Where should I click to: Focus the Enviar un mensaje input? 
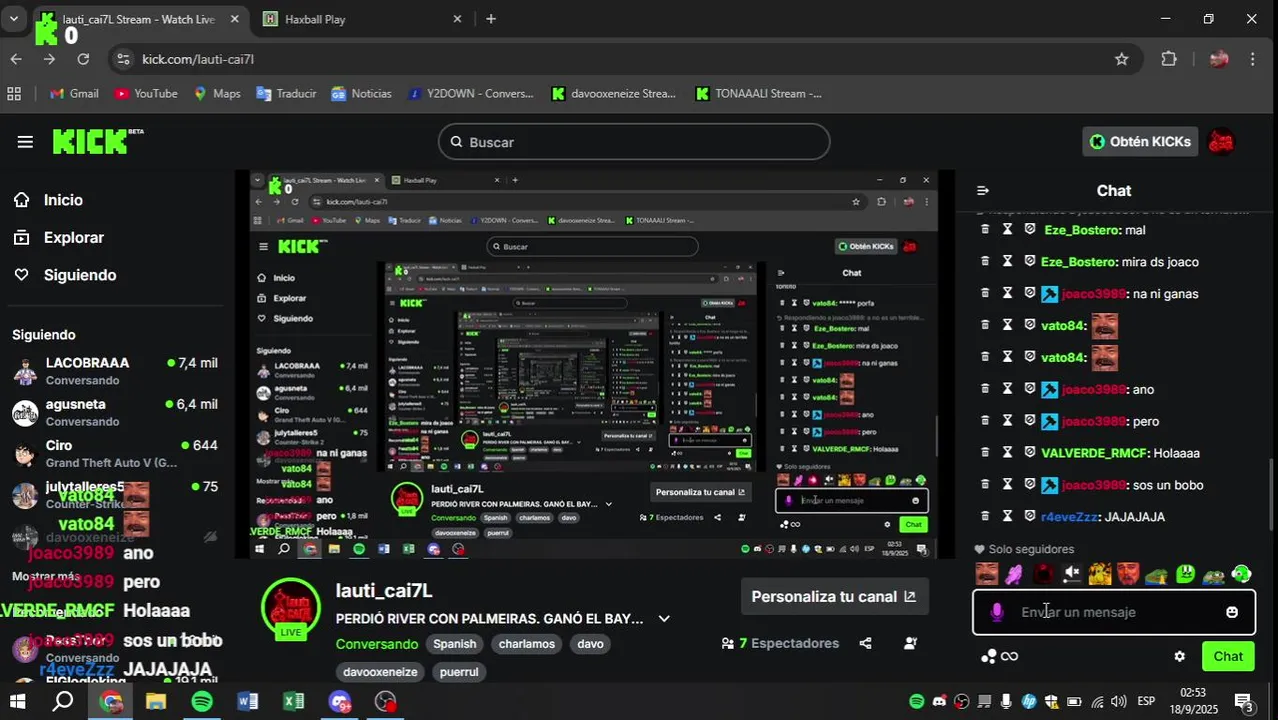(1115, 612)
